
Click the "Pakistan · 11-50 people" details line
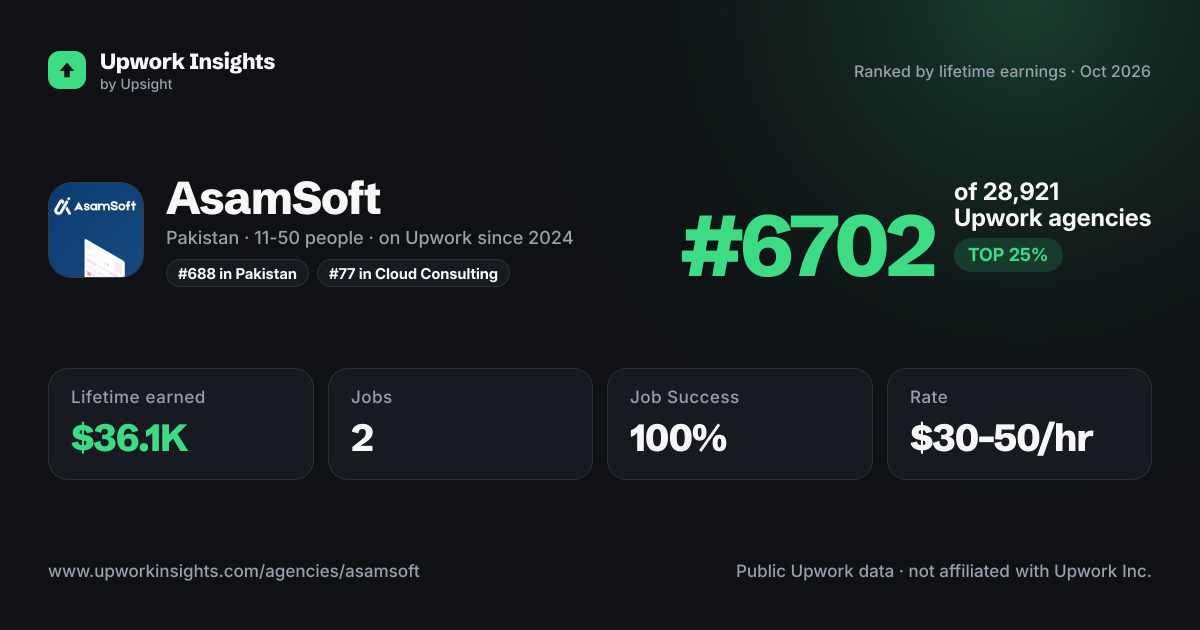369,238
